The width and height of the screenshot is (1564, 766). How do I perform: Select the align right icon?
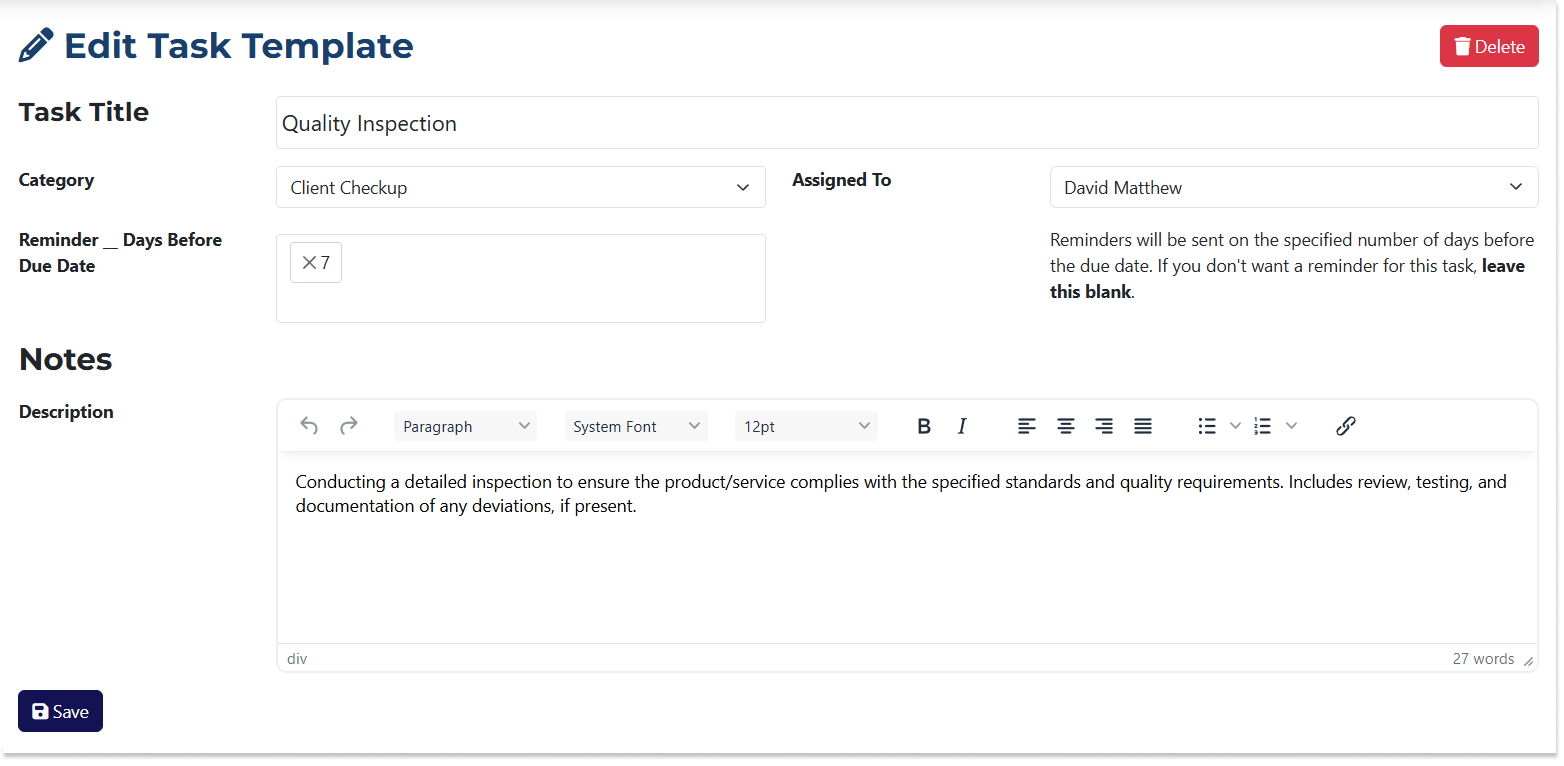pos(1103,425)
